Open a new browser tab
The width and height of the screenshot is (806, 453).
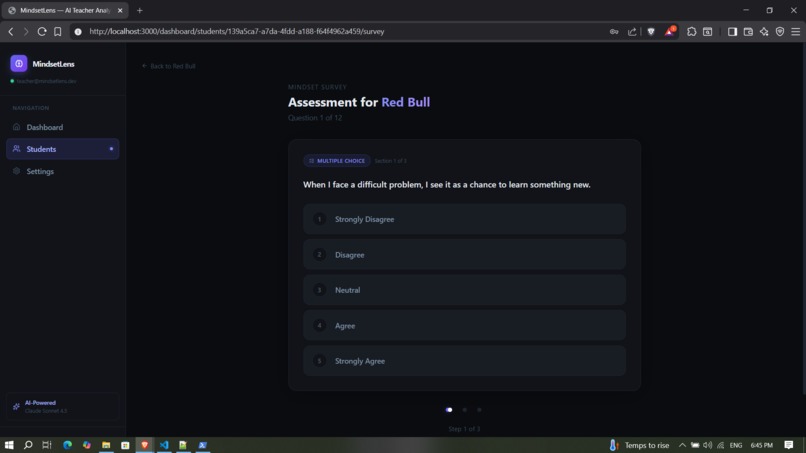pyautogui.click(x=139, y=10)
